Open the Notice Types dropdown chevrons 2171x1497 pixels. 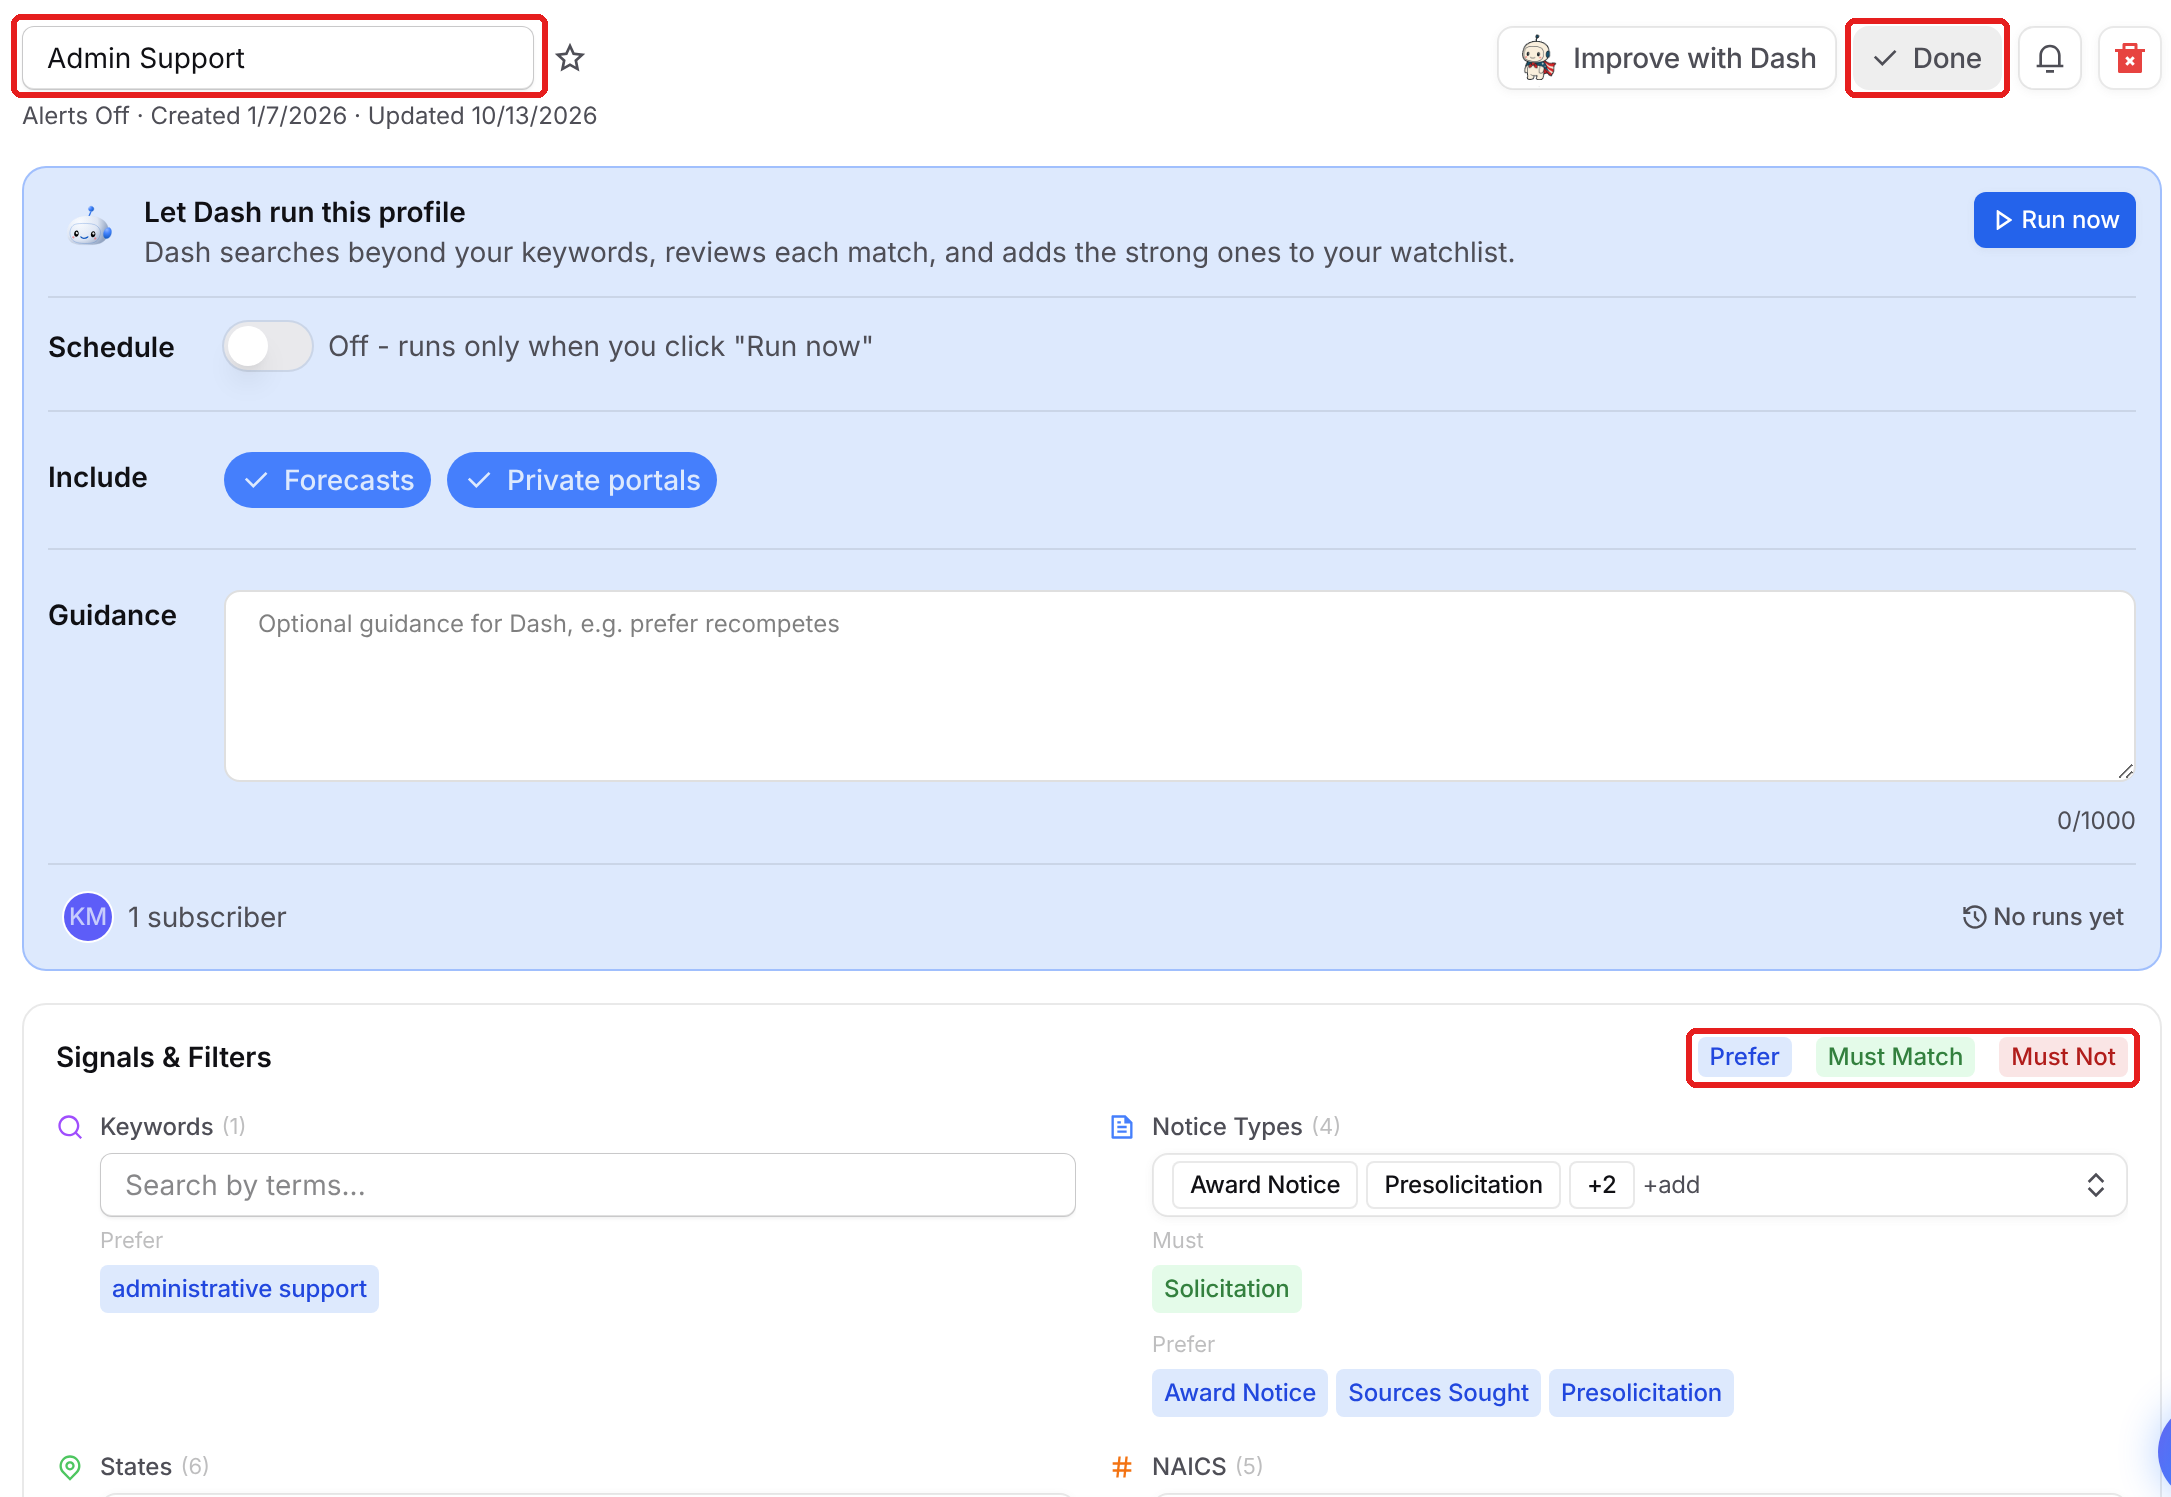pos(2096,1185)
